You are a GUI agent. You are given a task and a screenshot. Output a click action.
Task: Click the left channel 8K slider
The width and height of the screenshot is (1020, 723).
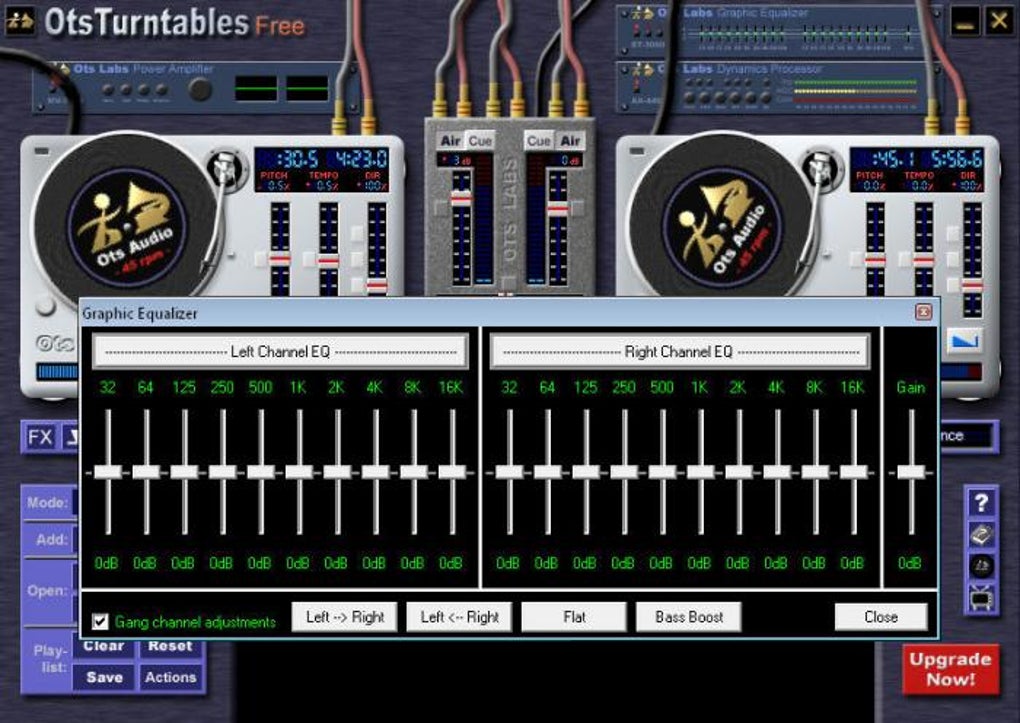point(414,472)
